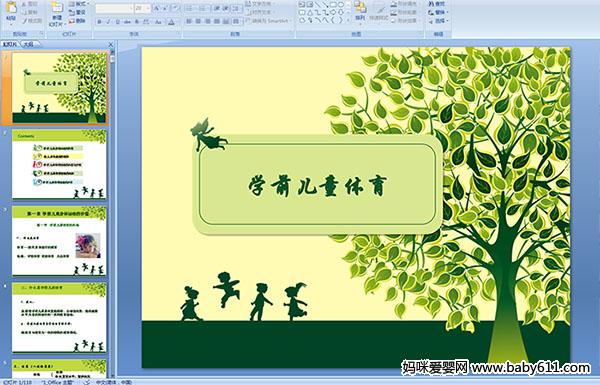Open the font name dropdown
Image resolution: width=600 pixels, height=385 pixels.
tap(114, 8)
